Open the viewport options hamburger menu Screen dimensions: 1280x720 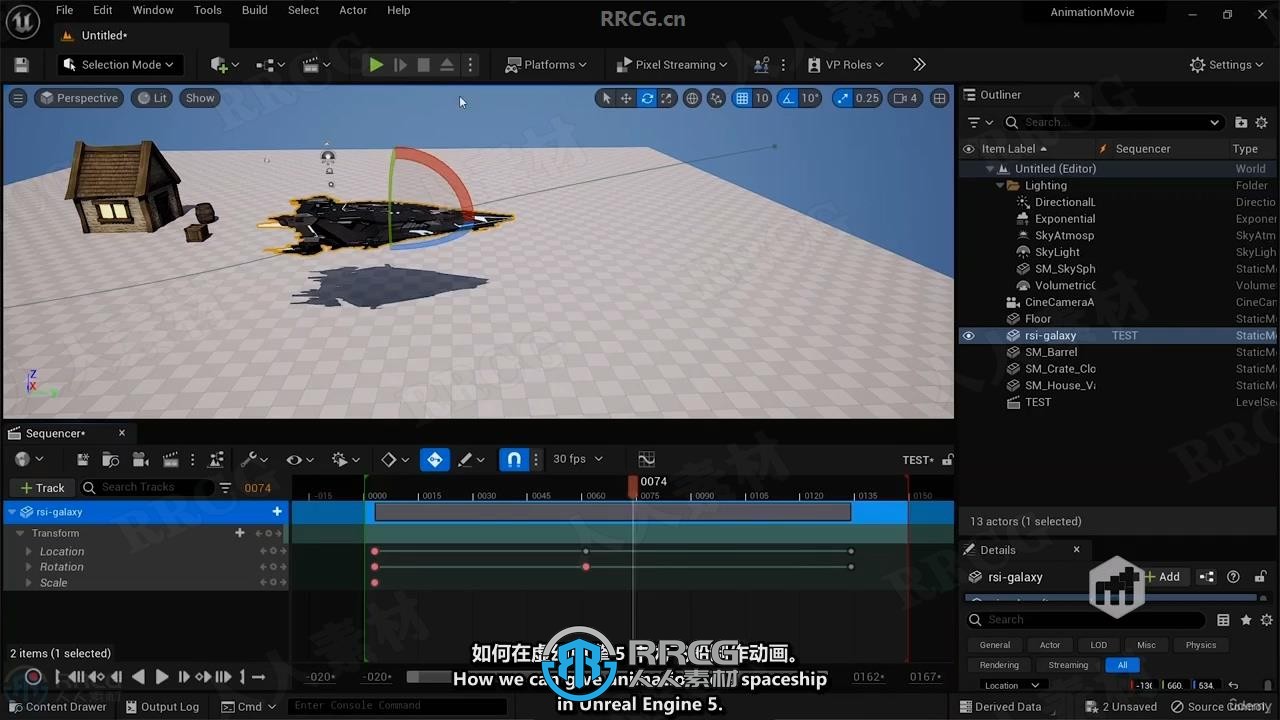coord(18,98)
